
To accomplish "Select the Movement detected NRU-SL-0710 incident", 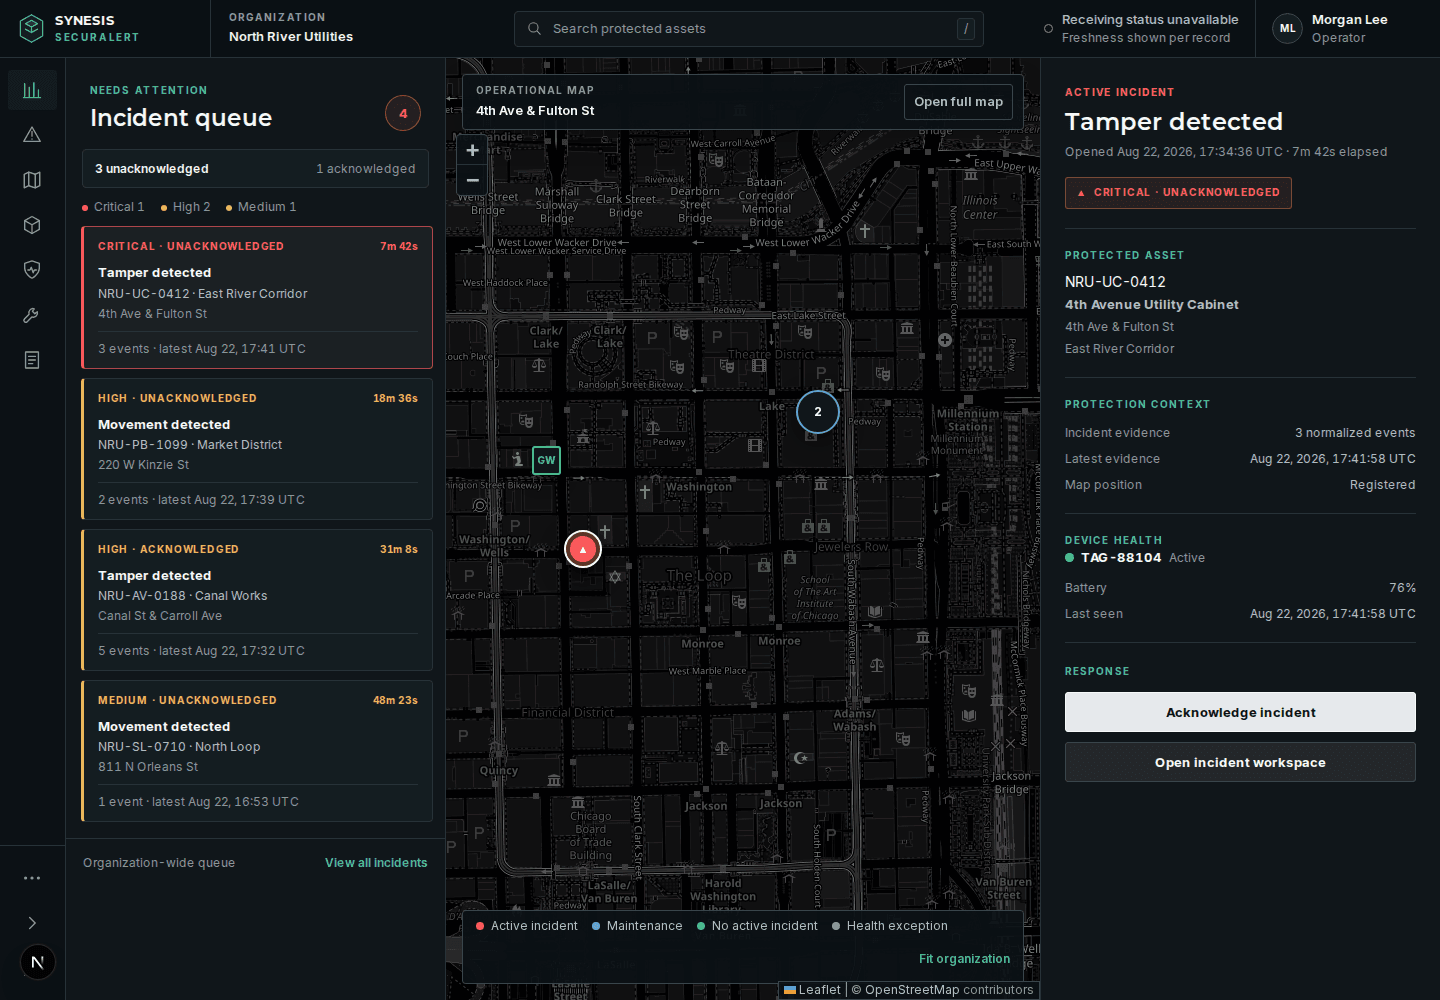I will pyautogui.click(x=257, y=751).
